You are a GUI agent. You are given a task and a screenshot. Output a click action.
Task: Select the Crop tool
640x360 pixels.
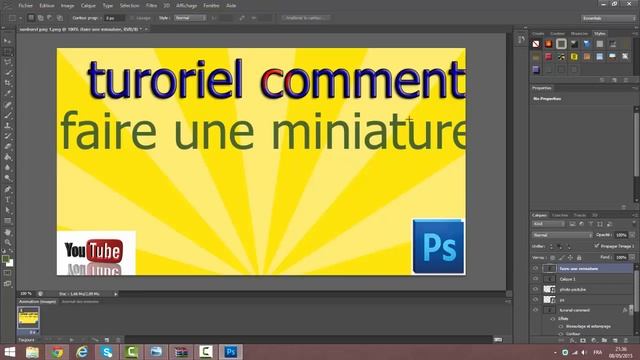7,83
